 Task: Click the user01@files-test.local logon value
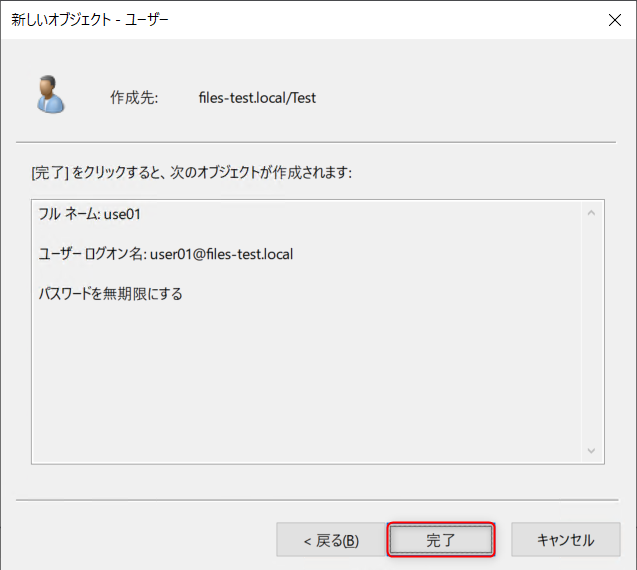pyautogui.click(x=221, y=254)
